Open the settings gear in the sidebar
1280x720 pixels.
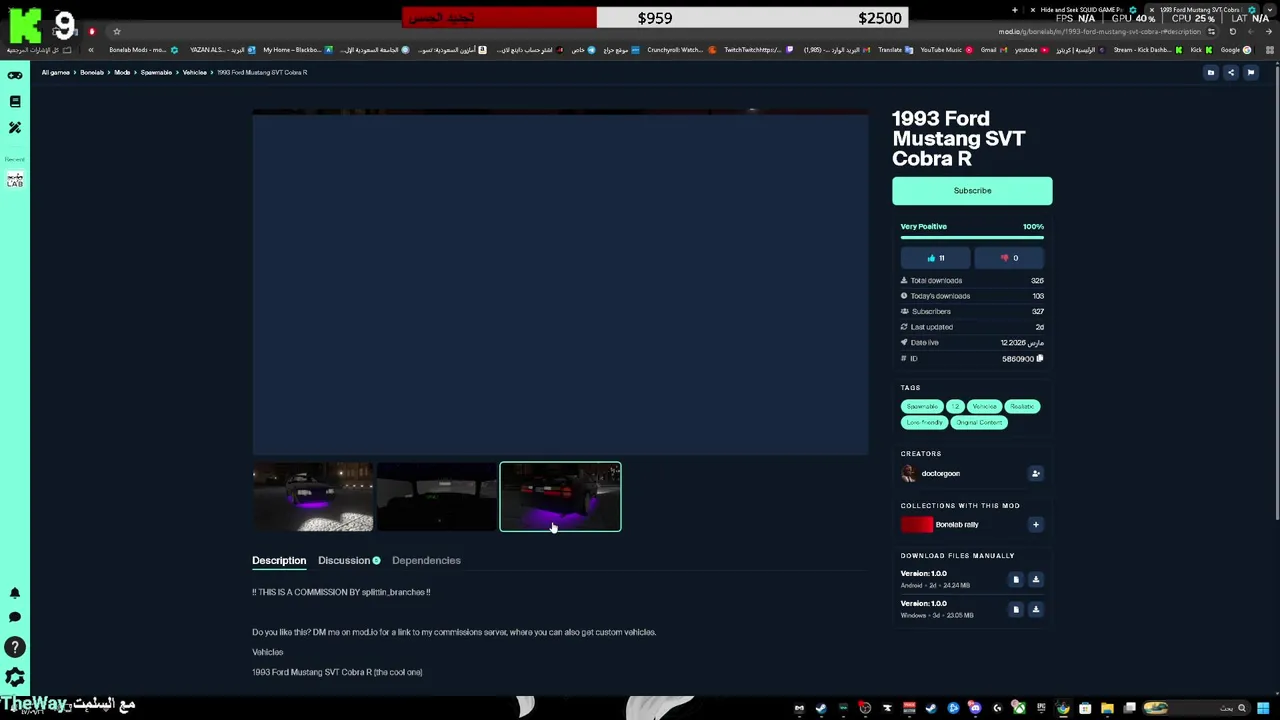tap(15, 678)
